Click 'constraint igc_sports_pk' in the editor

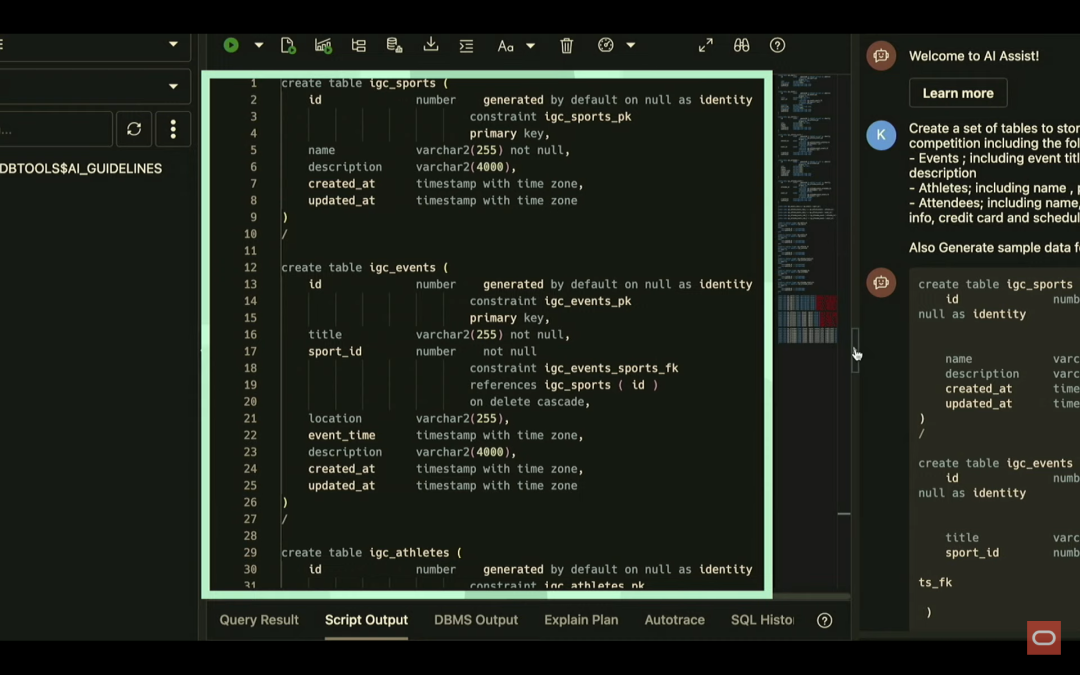click(550, 117)
